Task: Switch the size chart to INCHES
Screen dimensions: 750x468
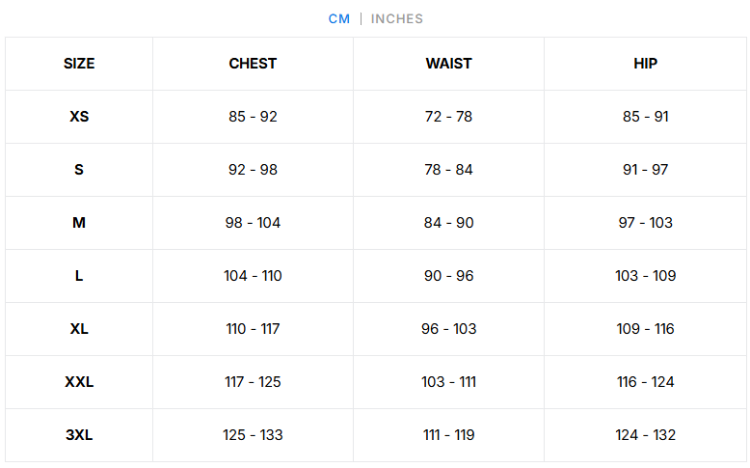Action: click(x=397, y=19)
